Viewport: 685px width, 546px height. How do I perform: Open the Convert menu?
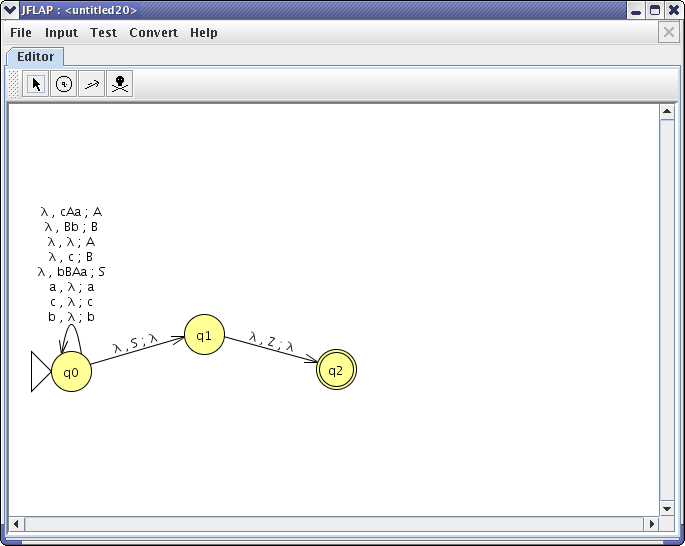(x=153, y=33)
